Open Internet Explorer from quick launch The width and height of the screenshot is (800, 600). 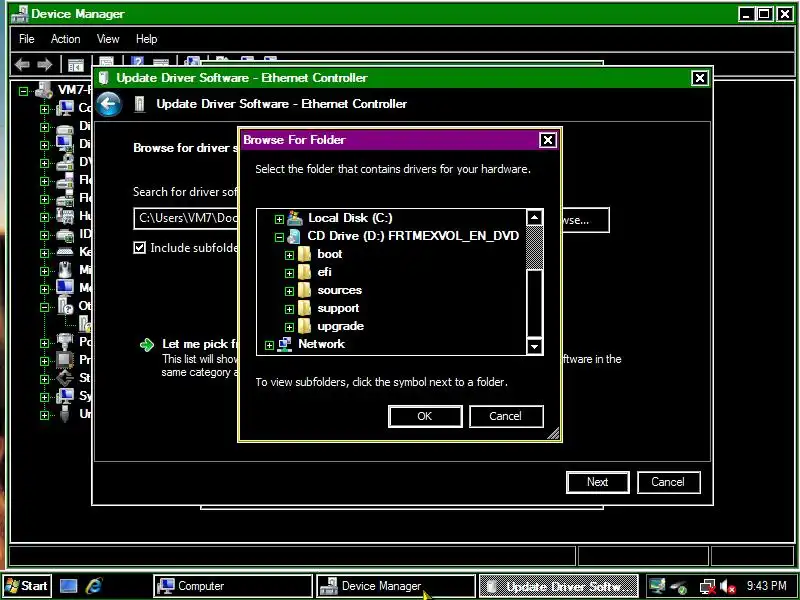pos(94,586)
